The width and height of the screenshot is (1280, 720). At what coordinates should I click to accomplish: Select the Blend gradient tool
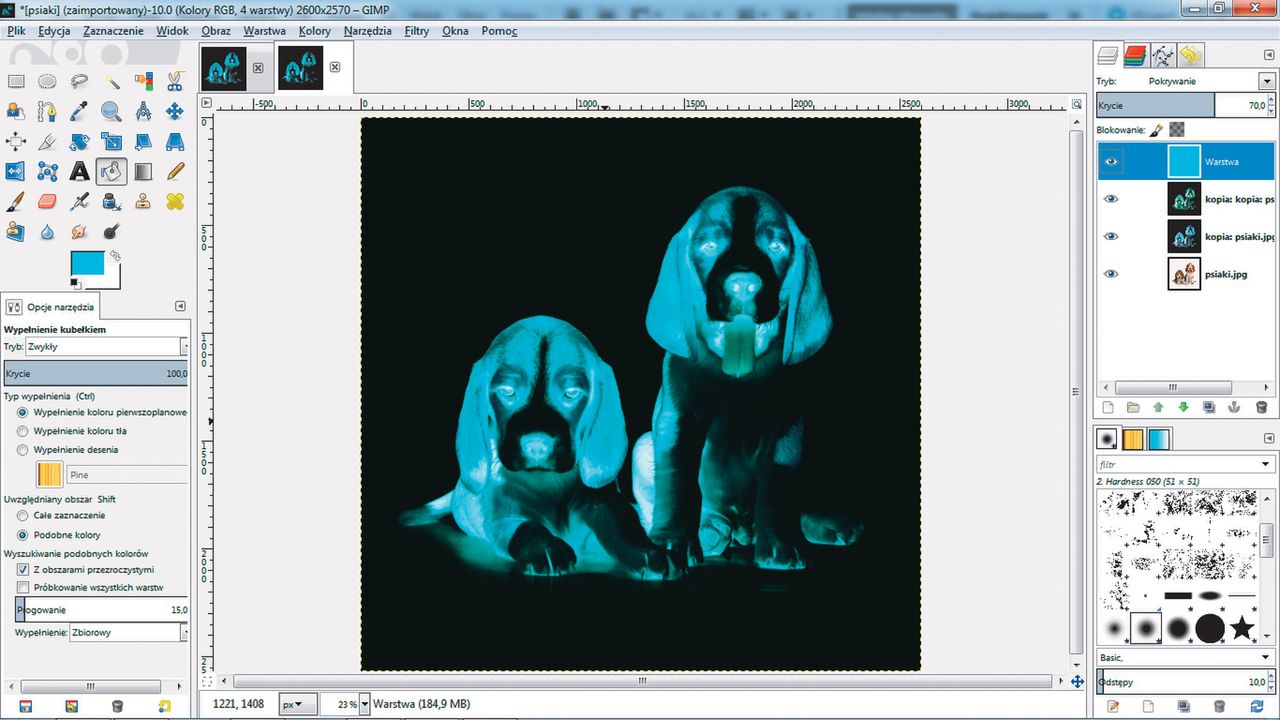(143, 172)
